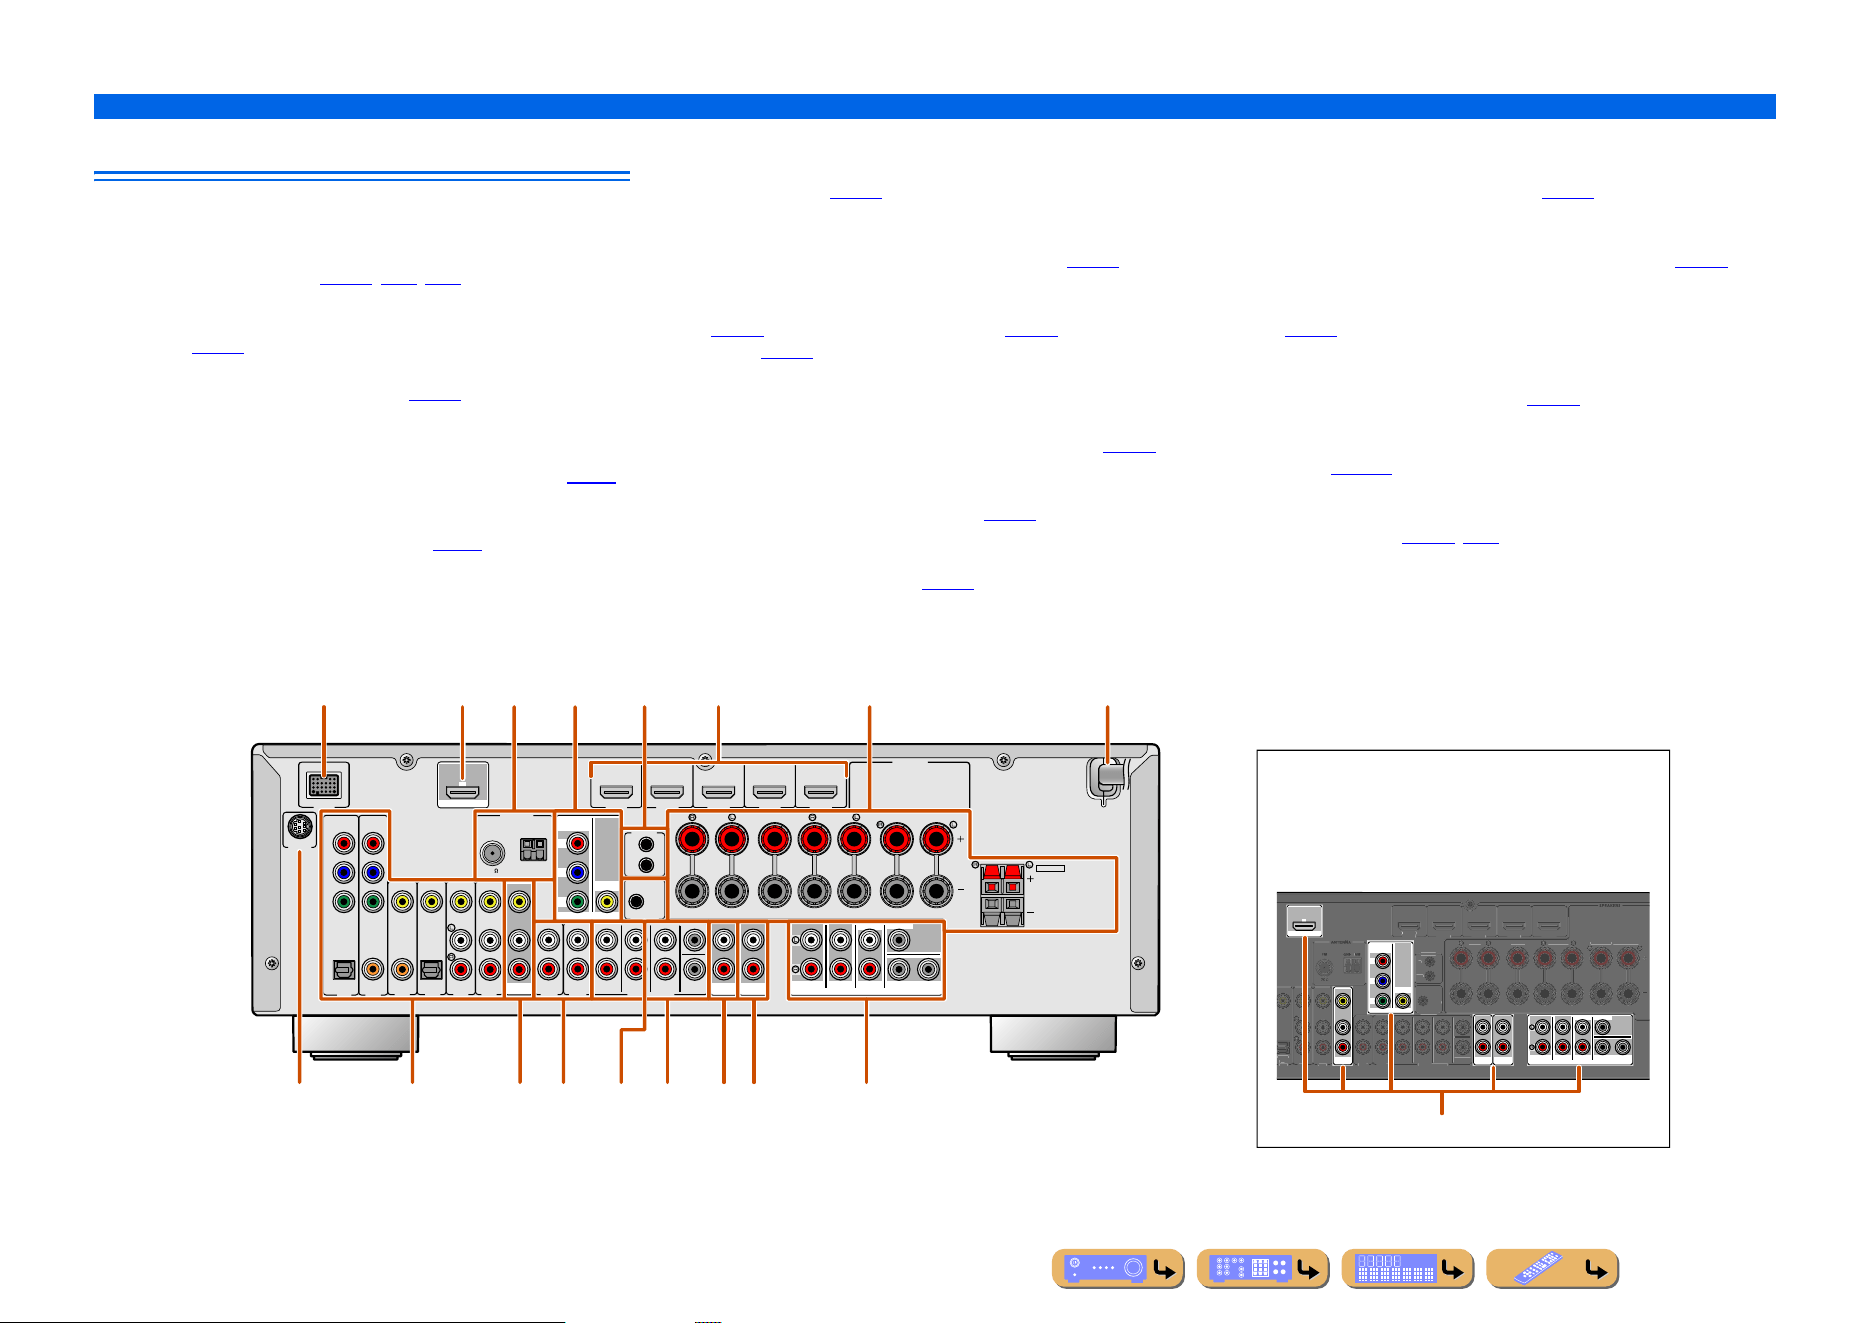This screenshot has width=1872, height=1323.
Task: Click the solid blue title bar
Action: click(934, 106)
